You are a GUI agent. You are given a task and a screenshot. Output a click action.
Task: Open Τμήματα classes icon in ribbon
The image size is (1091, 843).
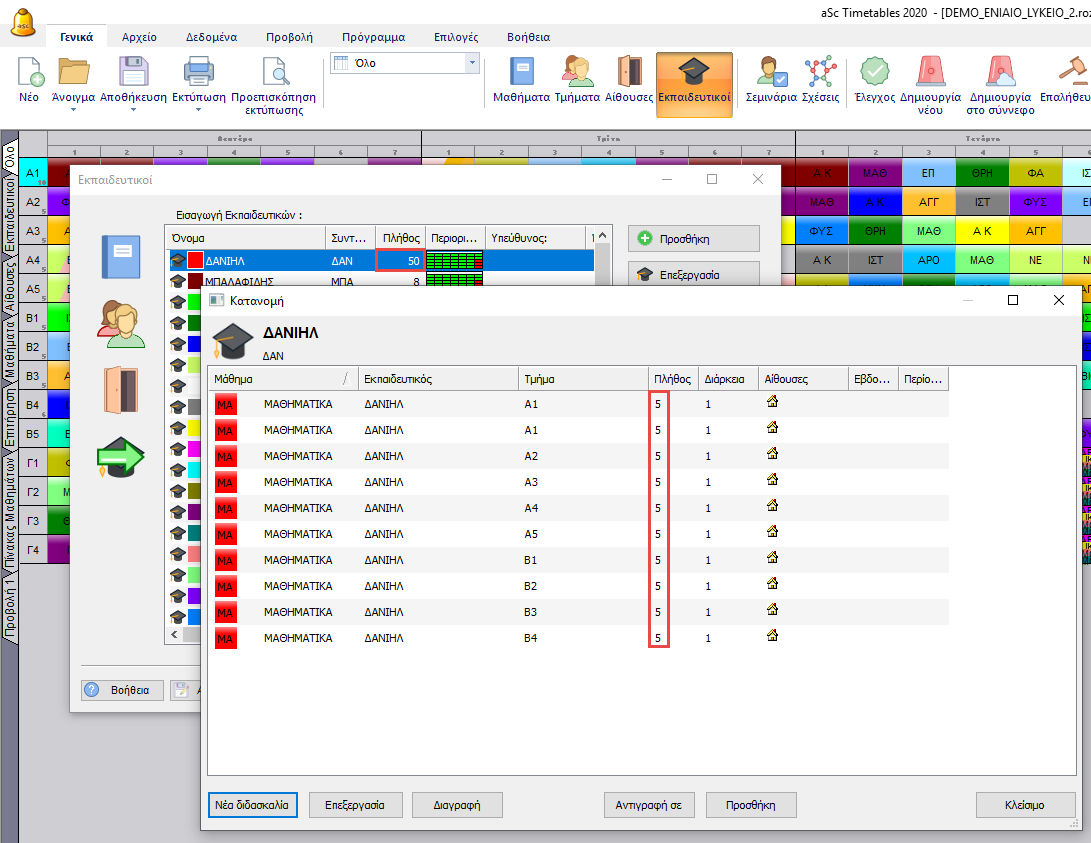pos(577,72)
